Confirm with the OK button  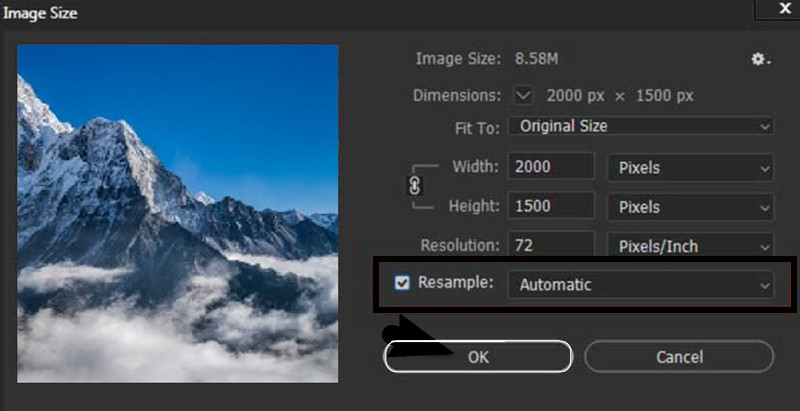[478, 356]
